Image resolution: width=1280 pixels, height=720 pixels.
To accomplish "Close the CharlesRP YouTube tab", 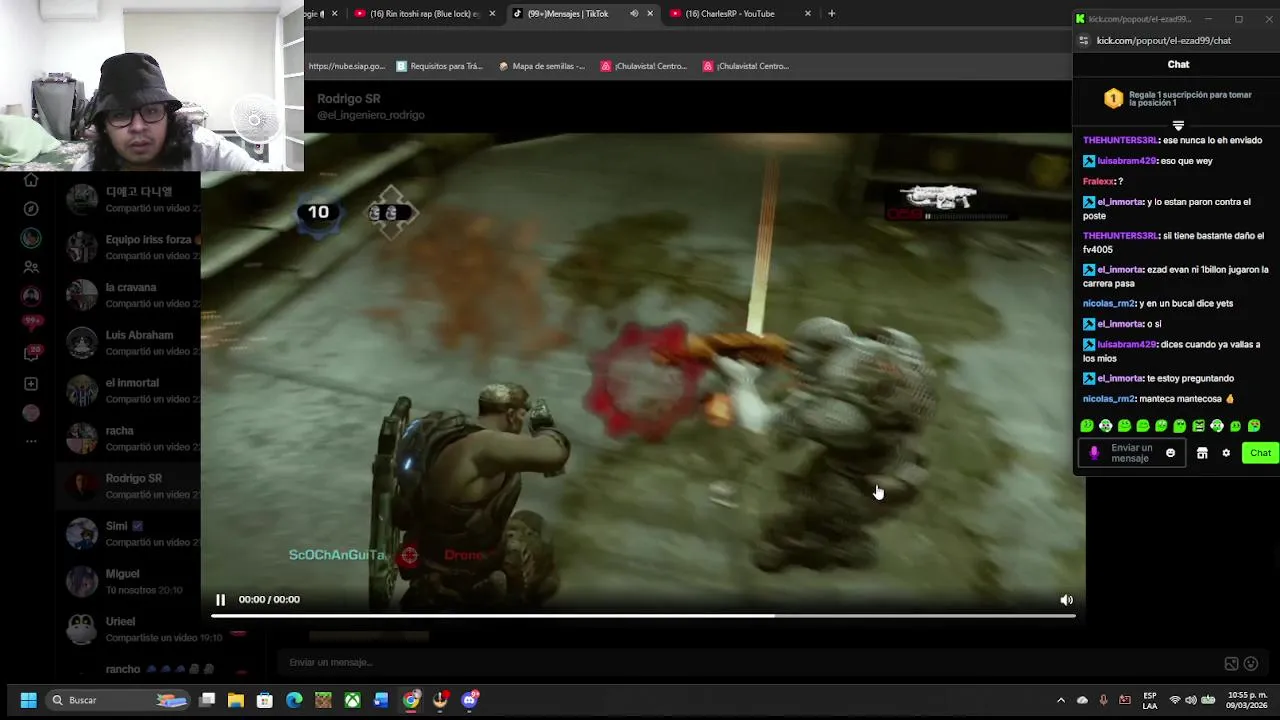I will pyautogui.click(x=808, y=13).
